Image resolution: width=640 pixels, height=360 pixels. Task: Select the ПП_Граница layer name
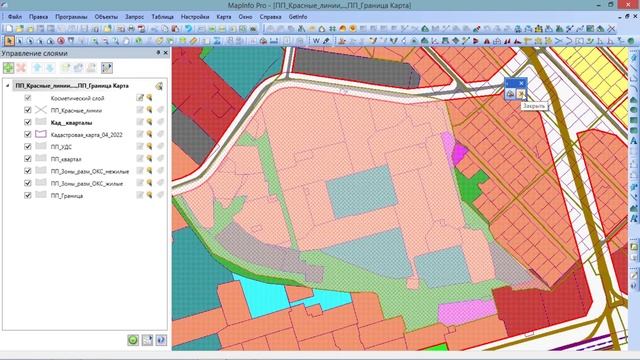coord(67,196)
